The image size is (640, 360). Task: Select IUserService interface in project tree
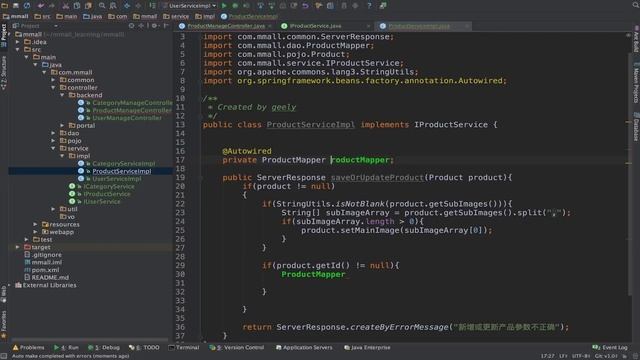[x=102, y=202]
